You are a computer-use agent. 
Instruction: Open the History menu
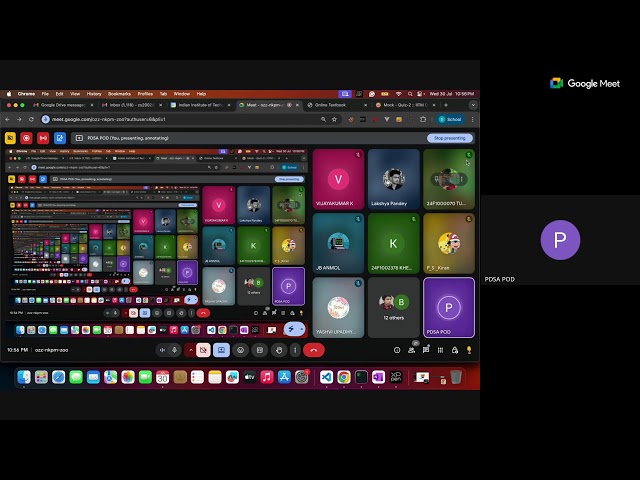coord(94,94)
